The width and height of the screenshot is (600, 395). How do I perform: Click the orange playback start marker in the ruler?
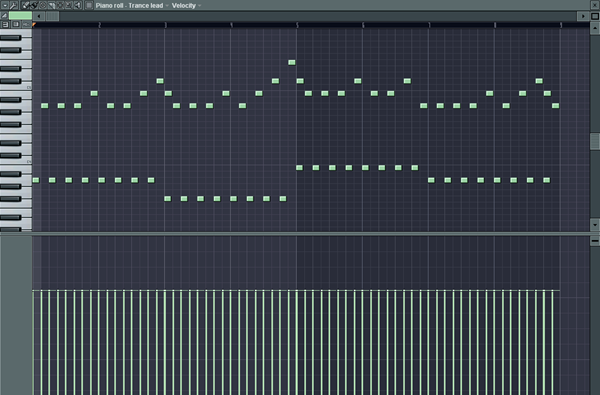click(x=34, y=24)
